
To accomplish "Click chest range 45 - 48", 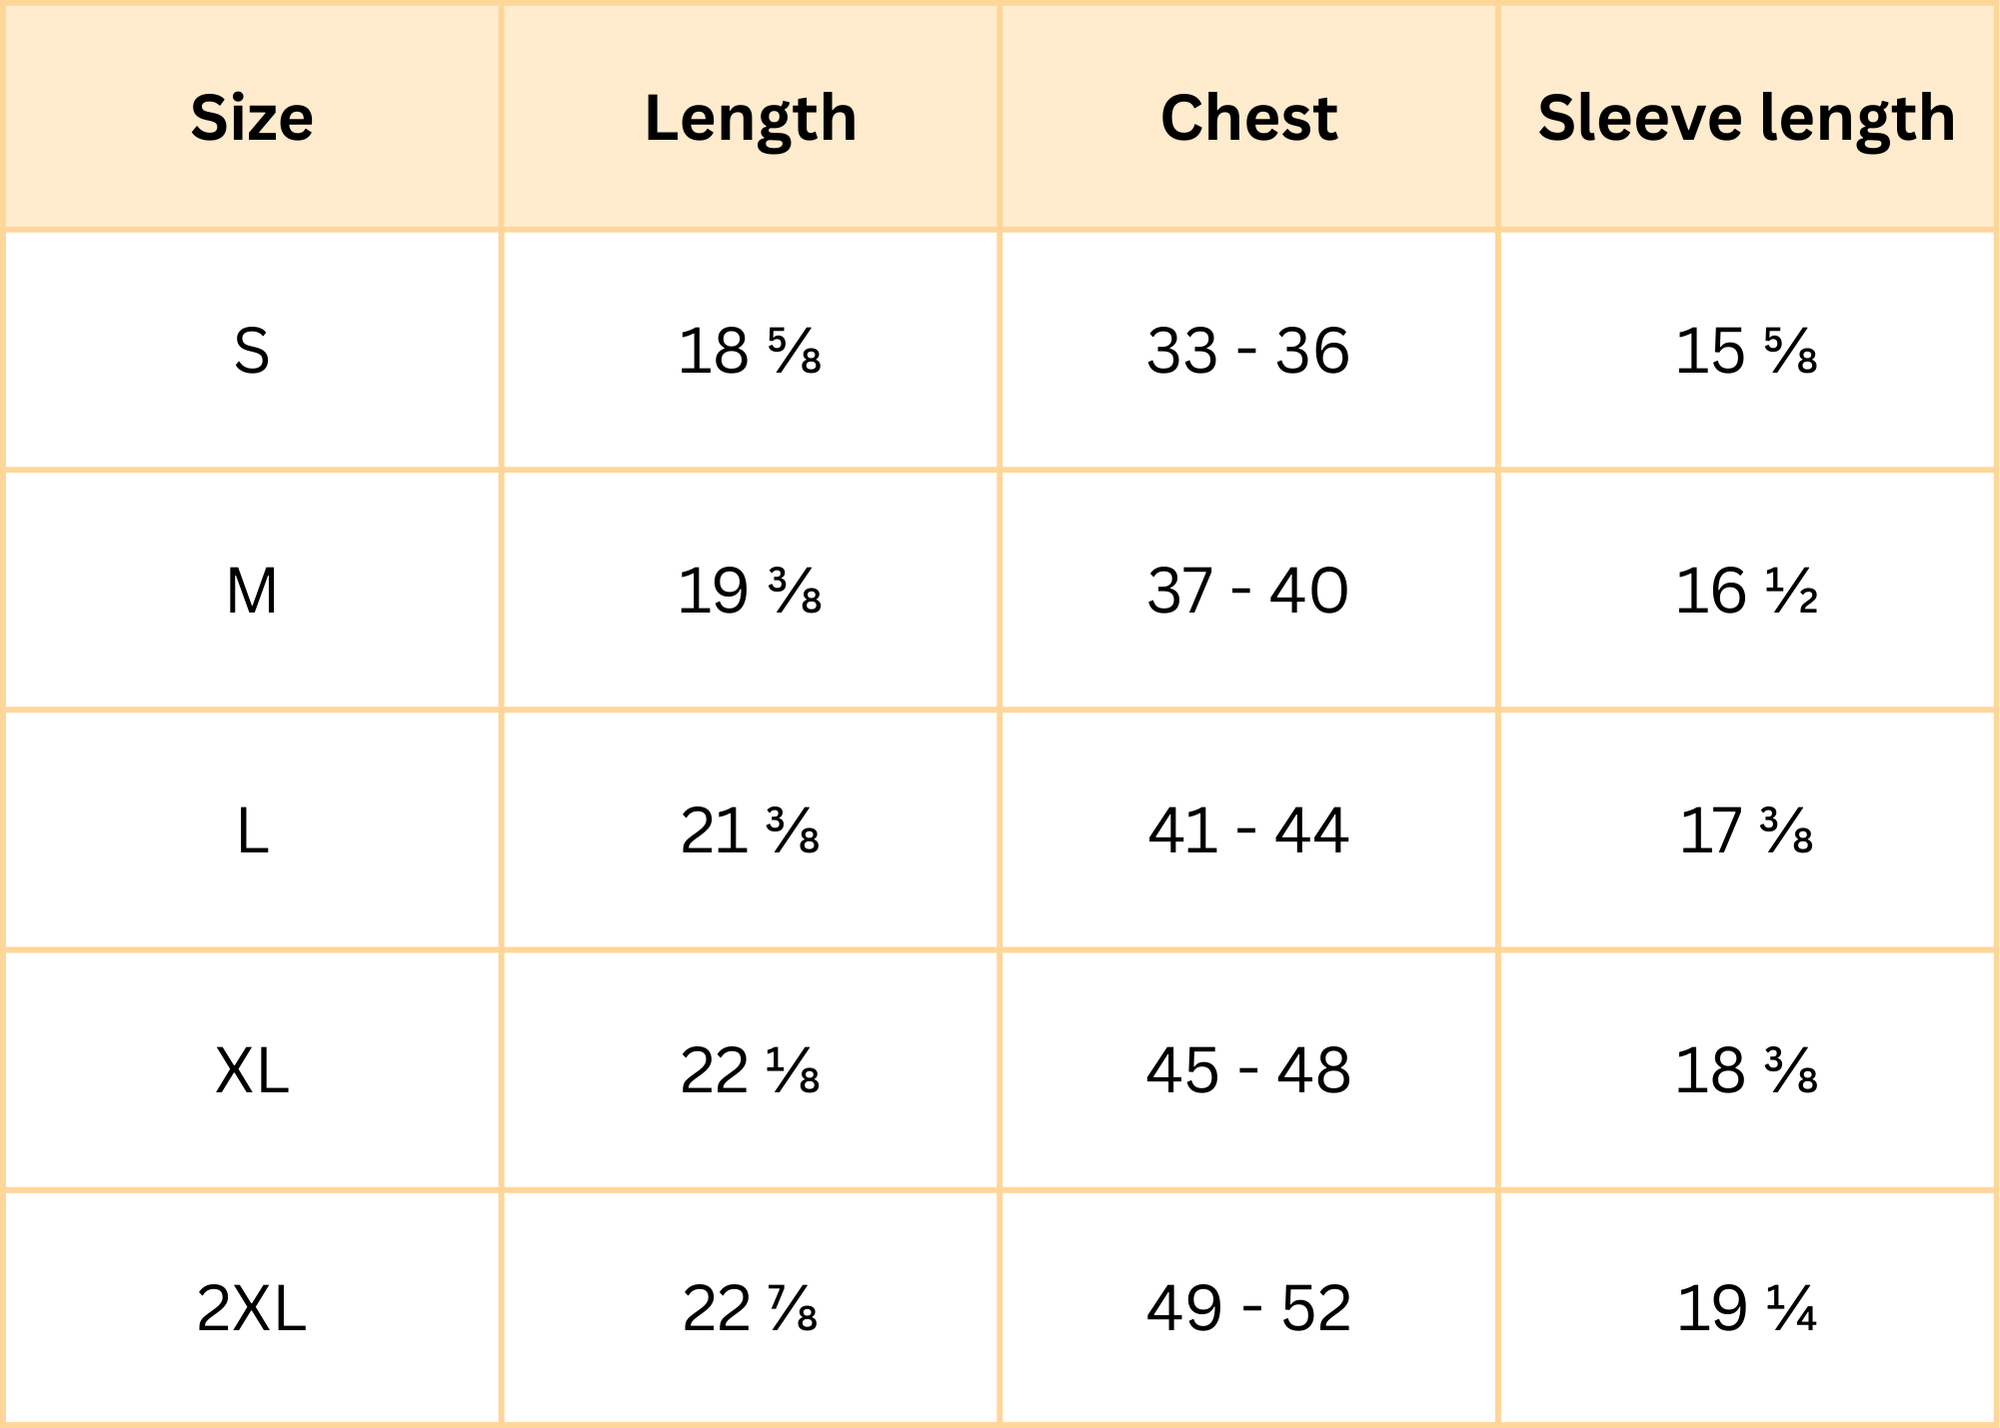I will 1249,1071.
